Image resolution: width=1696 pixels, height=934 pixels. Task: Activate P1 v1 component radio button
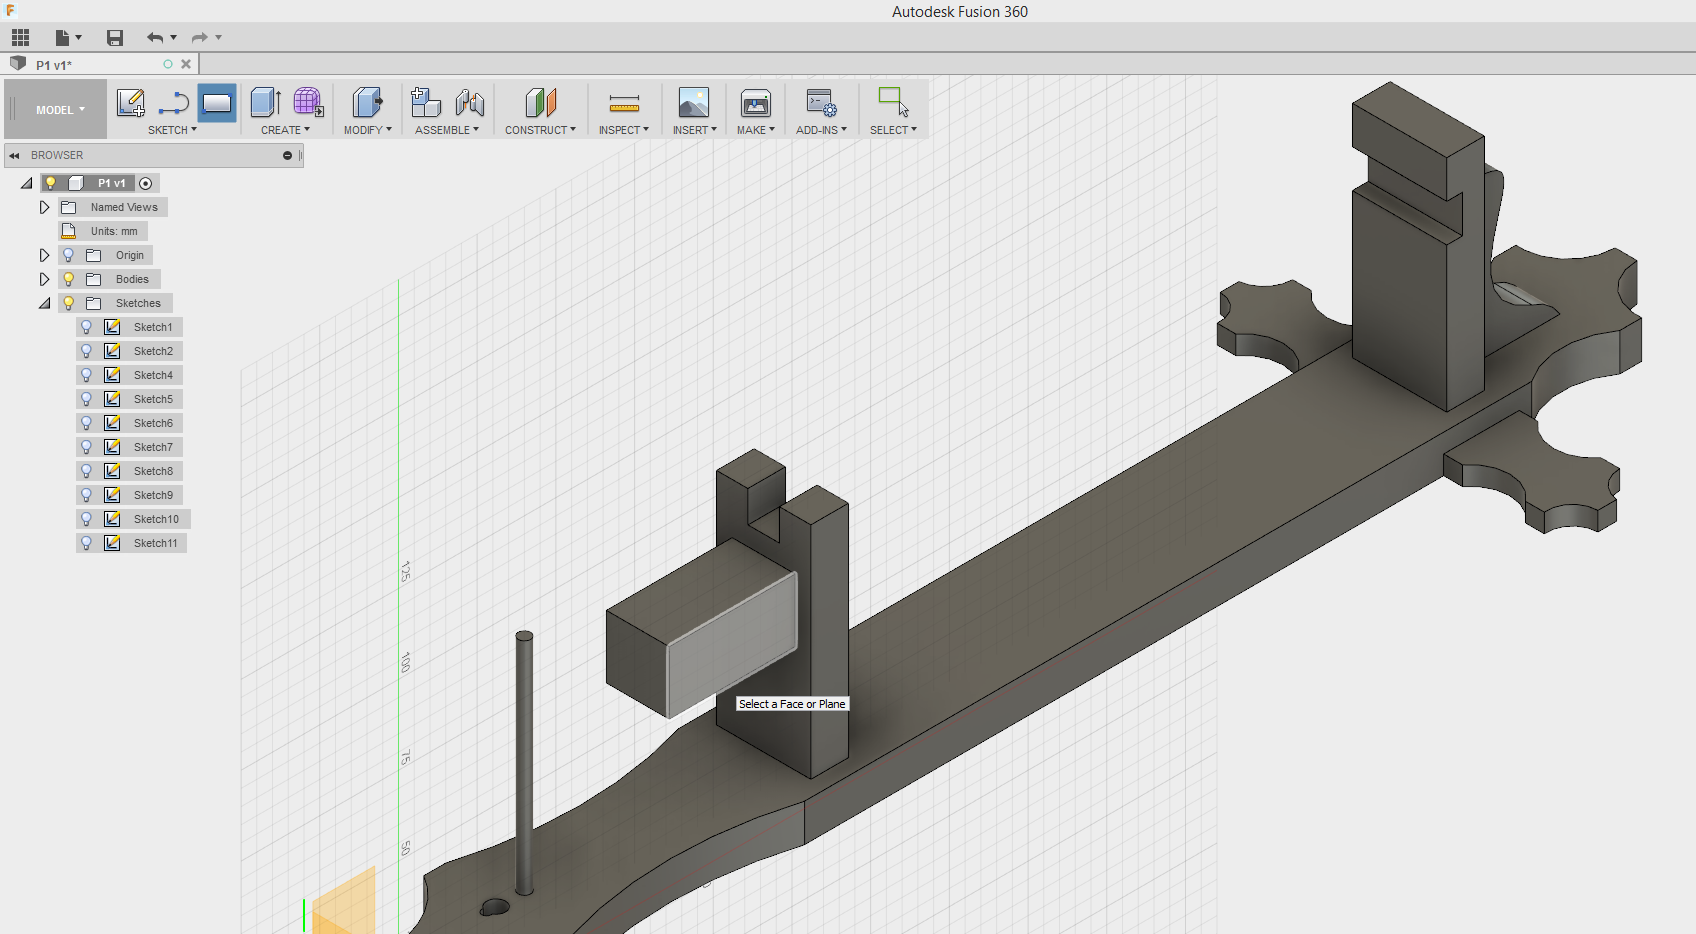(146, 183)
